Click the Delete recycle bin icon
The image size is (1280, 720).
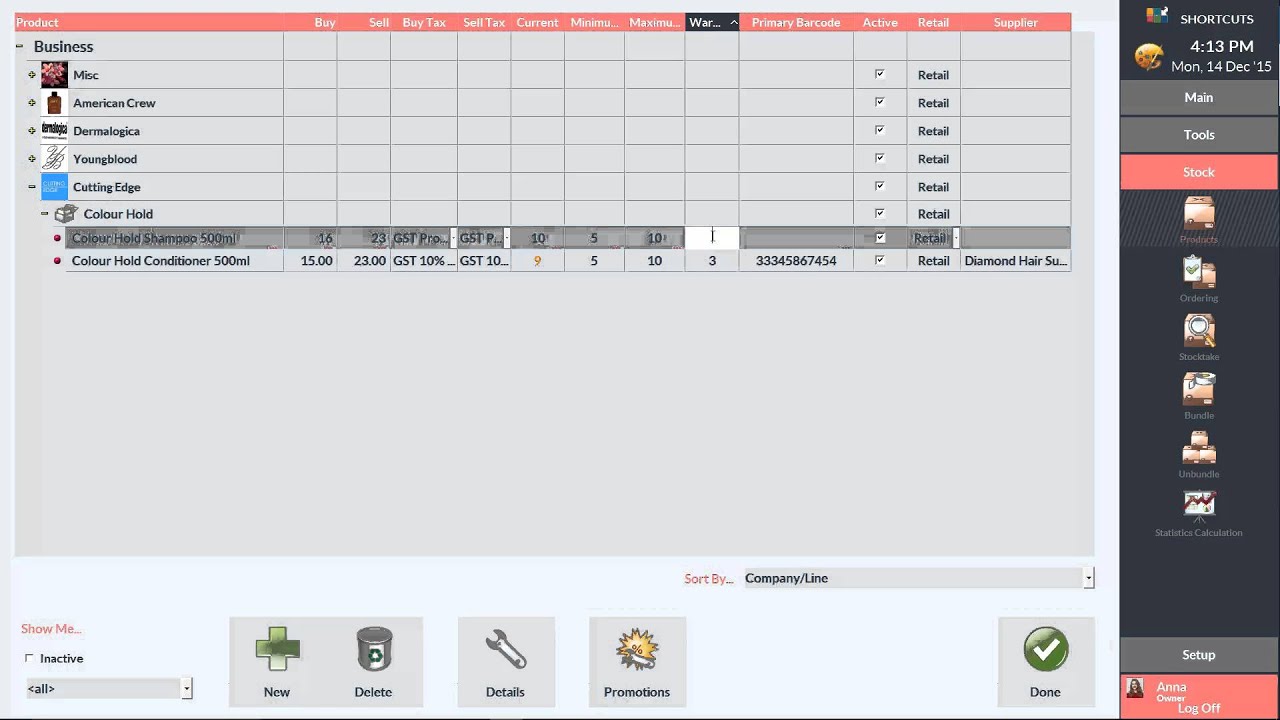pyautogui.click(x=374, y=650)
